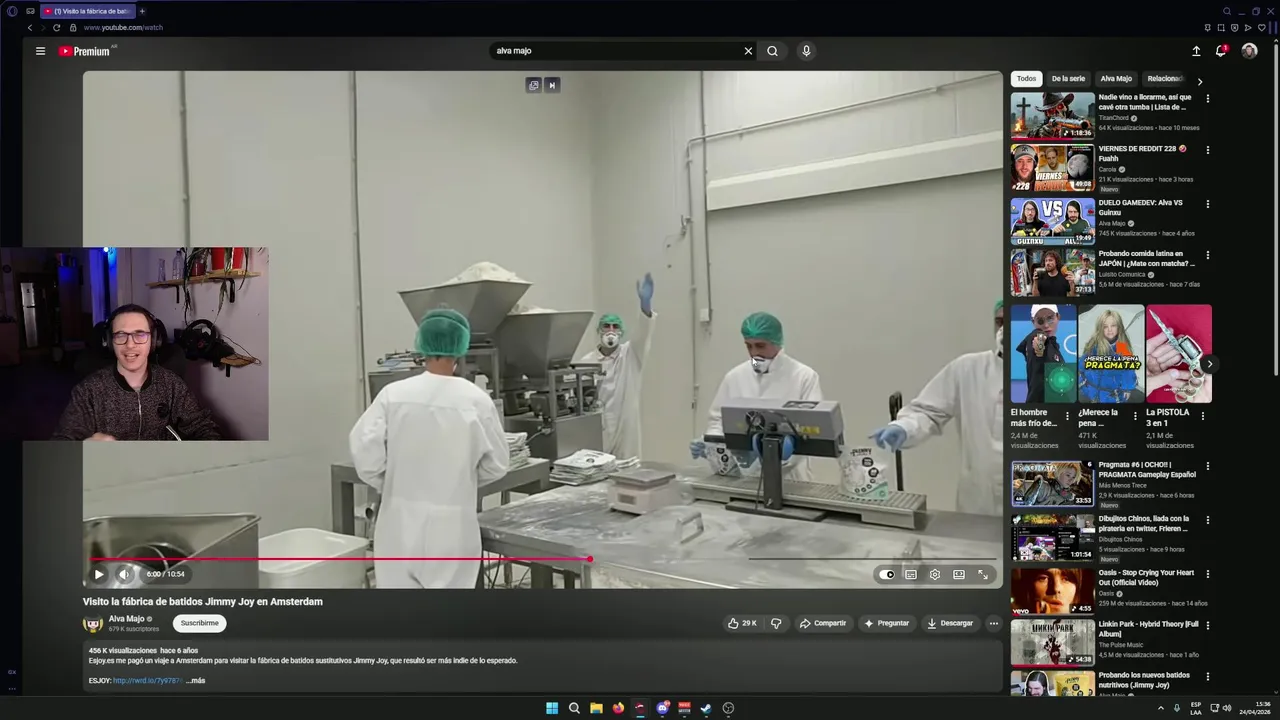The height and width of the screenshot is (720, 1280).
Task: Toggle the autoplay switch in player
Action: [x=887, y=574]
